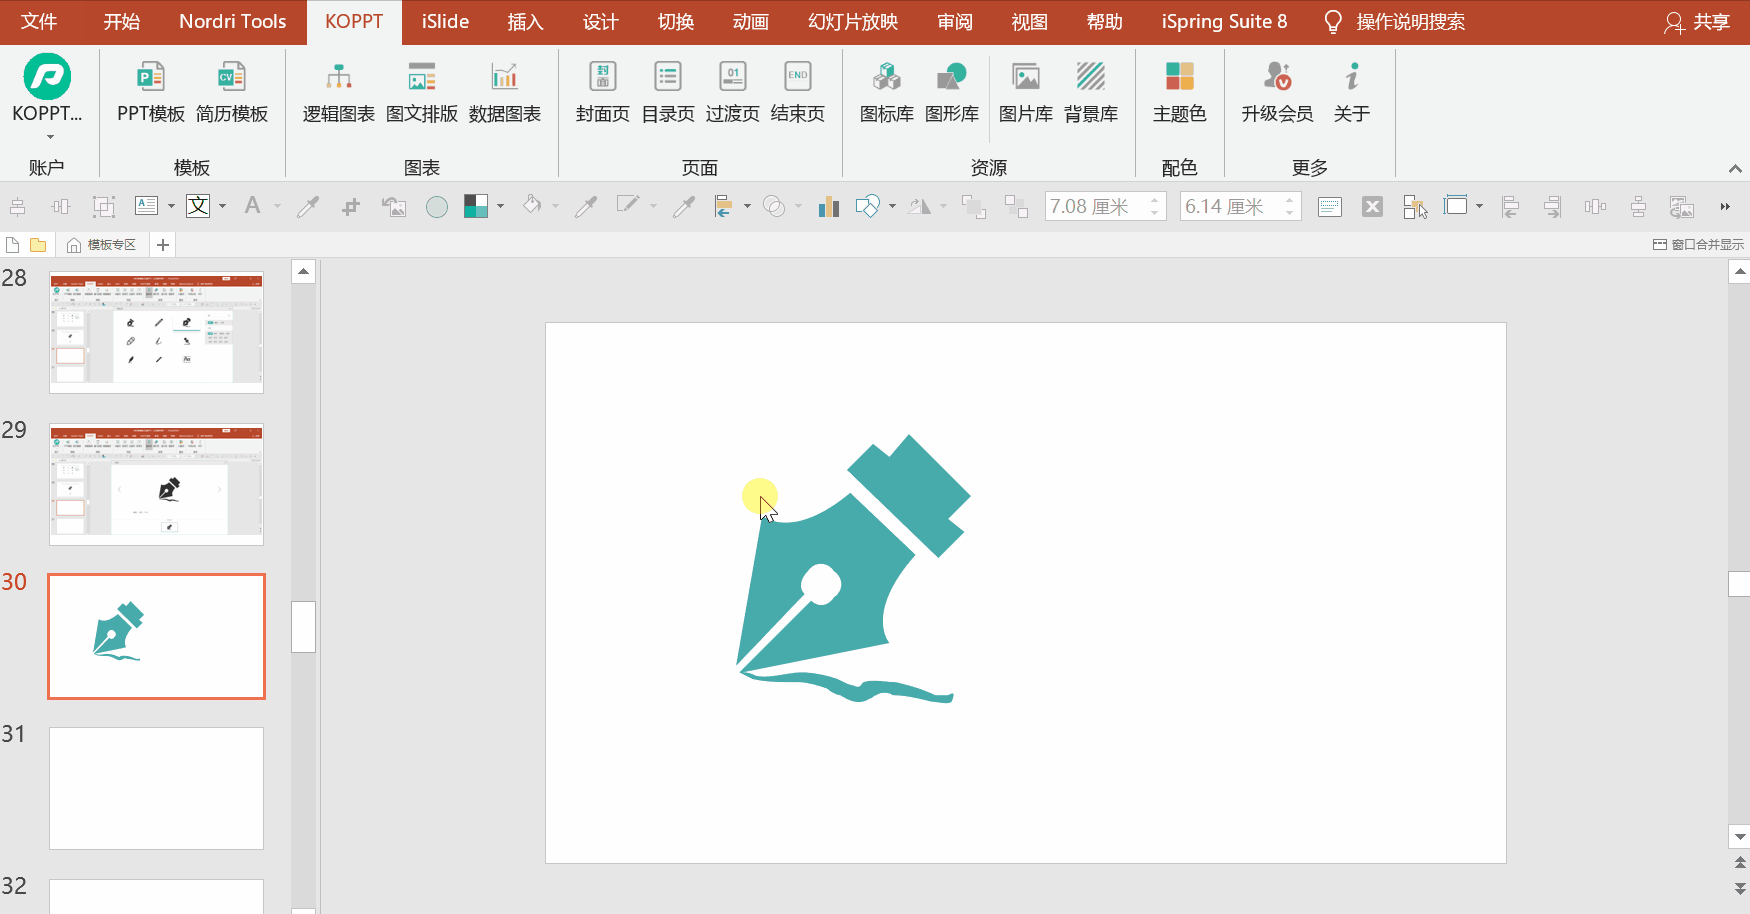Open the 动画 animations tab
Screen dimensions: 1750x914
pos(751,22)
